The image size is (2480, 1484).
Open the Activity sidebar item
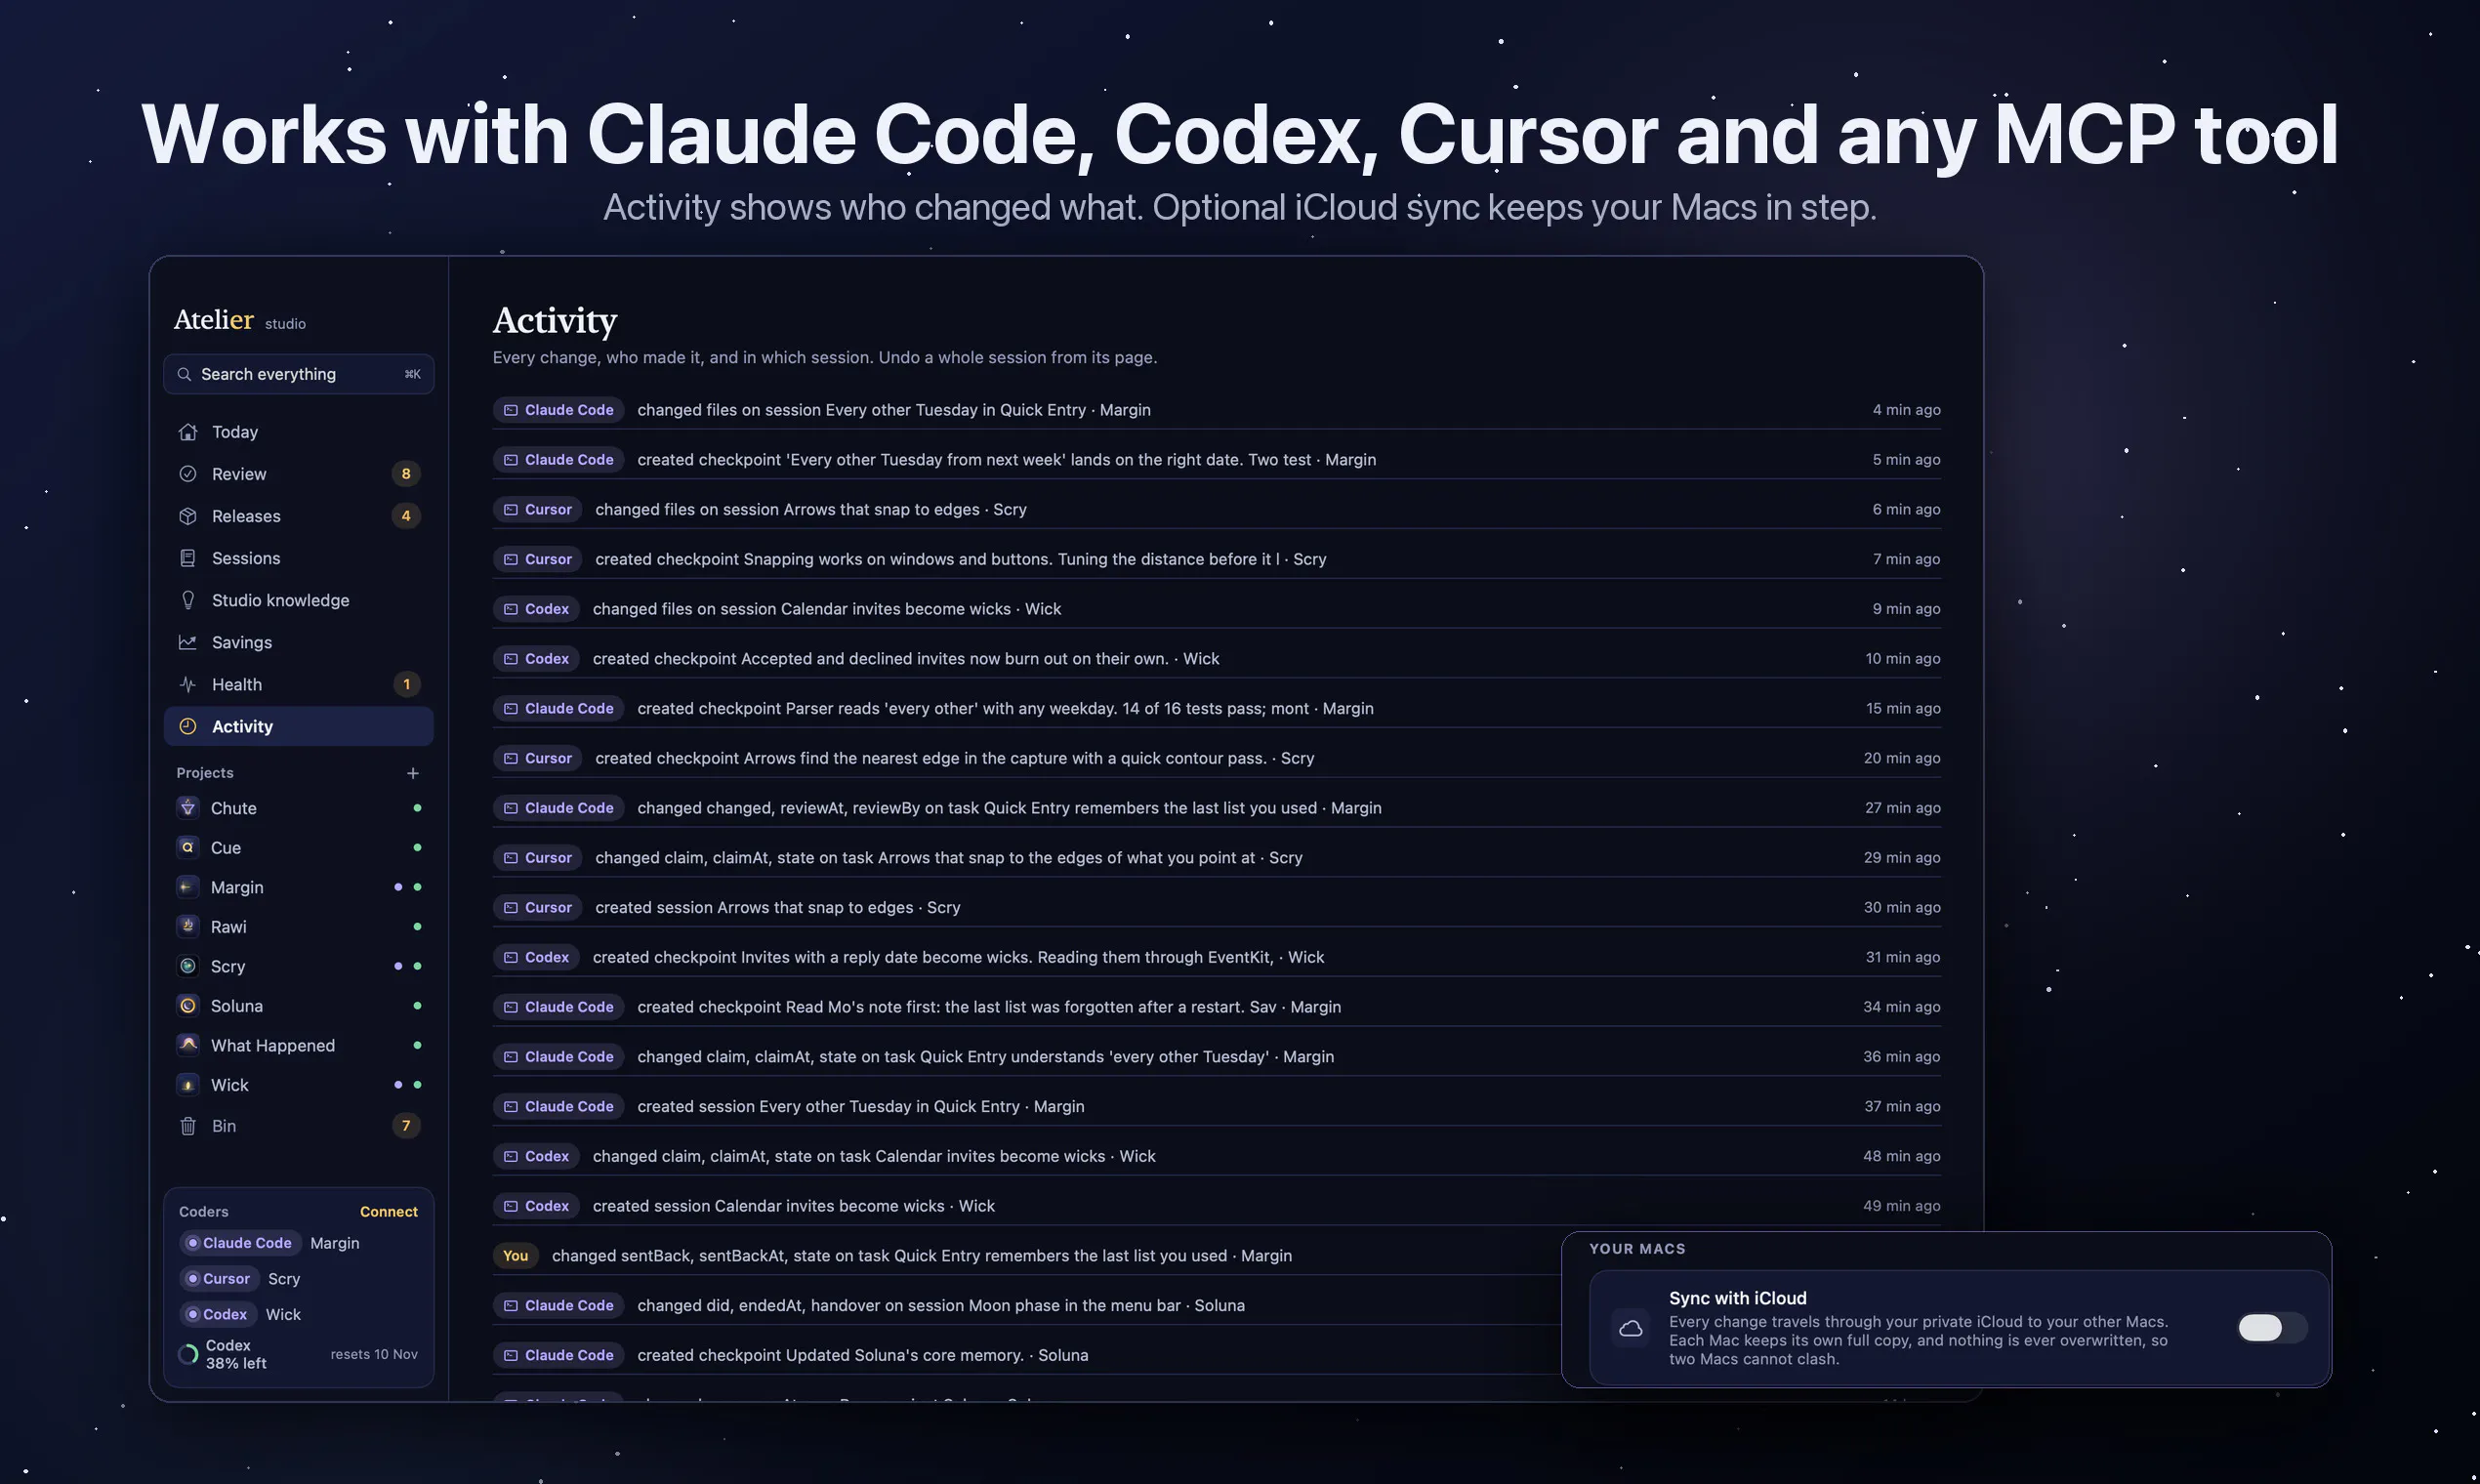tap(298, 727)
